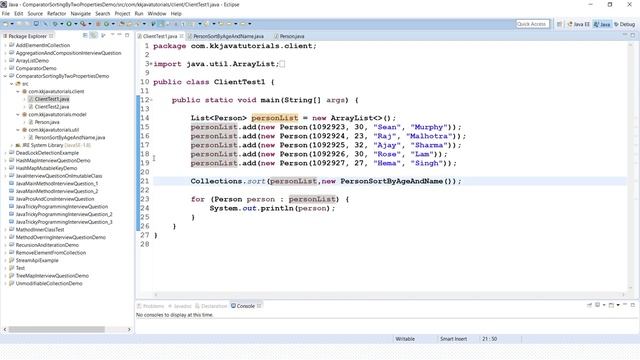Select the RecursionAndIterationDemo project
This screenshot has width=640, height=360.
(x=47, y=245)
